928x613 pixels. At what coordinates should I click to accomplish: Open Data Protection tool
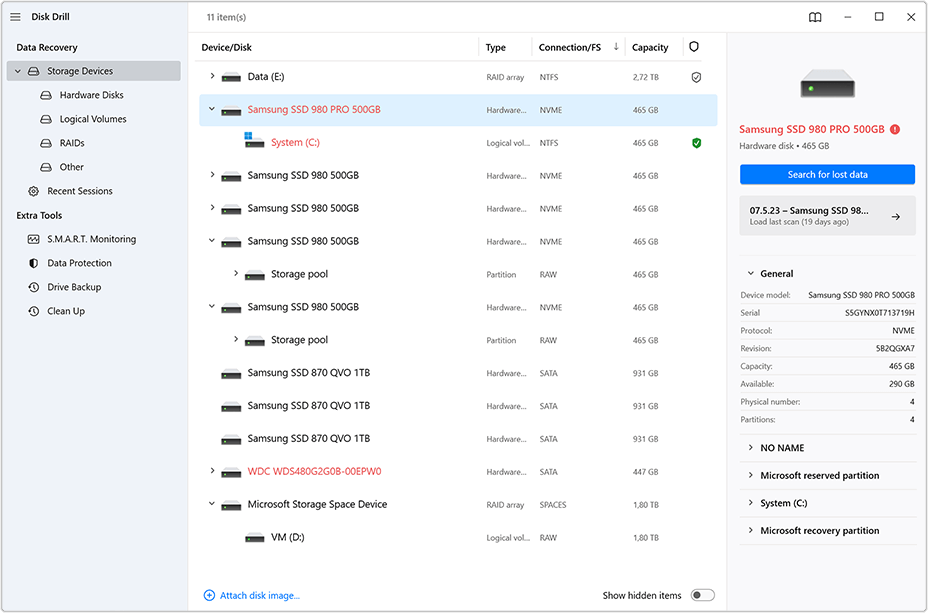click(79, 263)
